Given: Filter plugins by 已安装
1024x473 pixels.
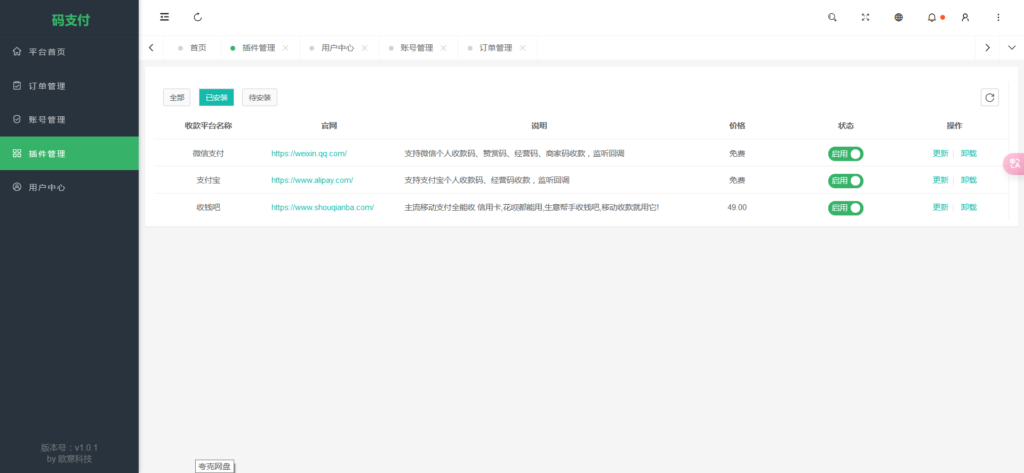Looking at the screenshot, I should [x=216, y=97].
